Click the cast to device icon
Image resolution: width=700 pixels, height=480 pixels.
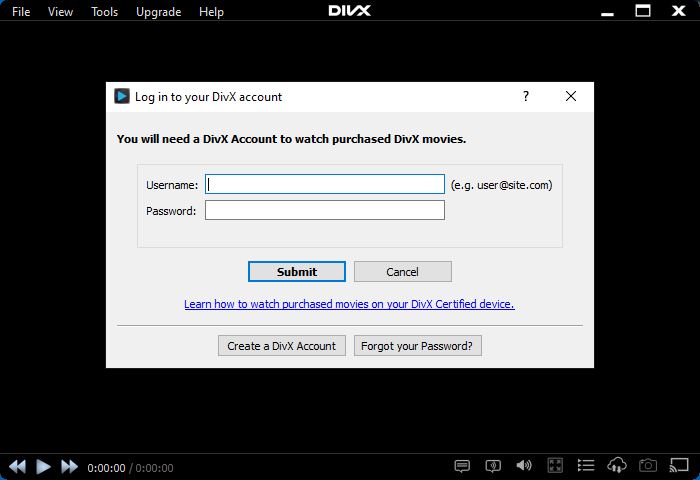pyautogui.click(x=679, y=465)
